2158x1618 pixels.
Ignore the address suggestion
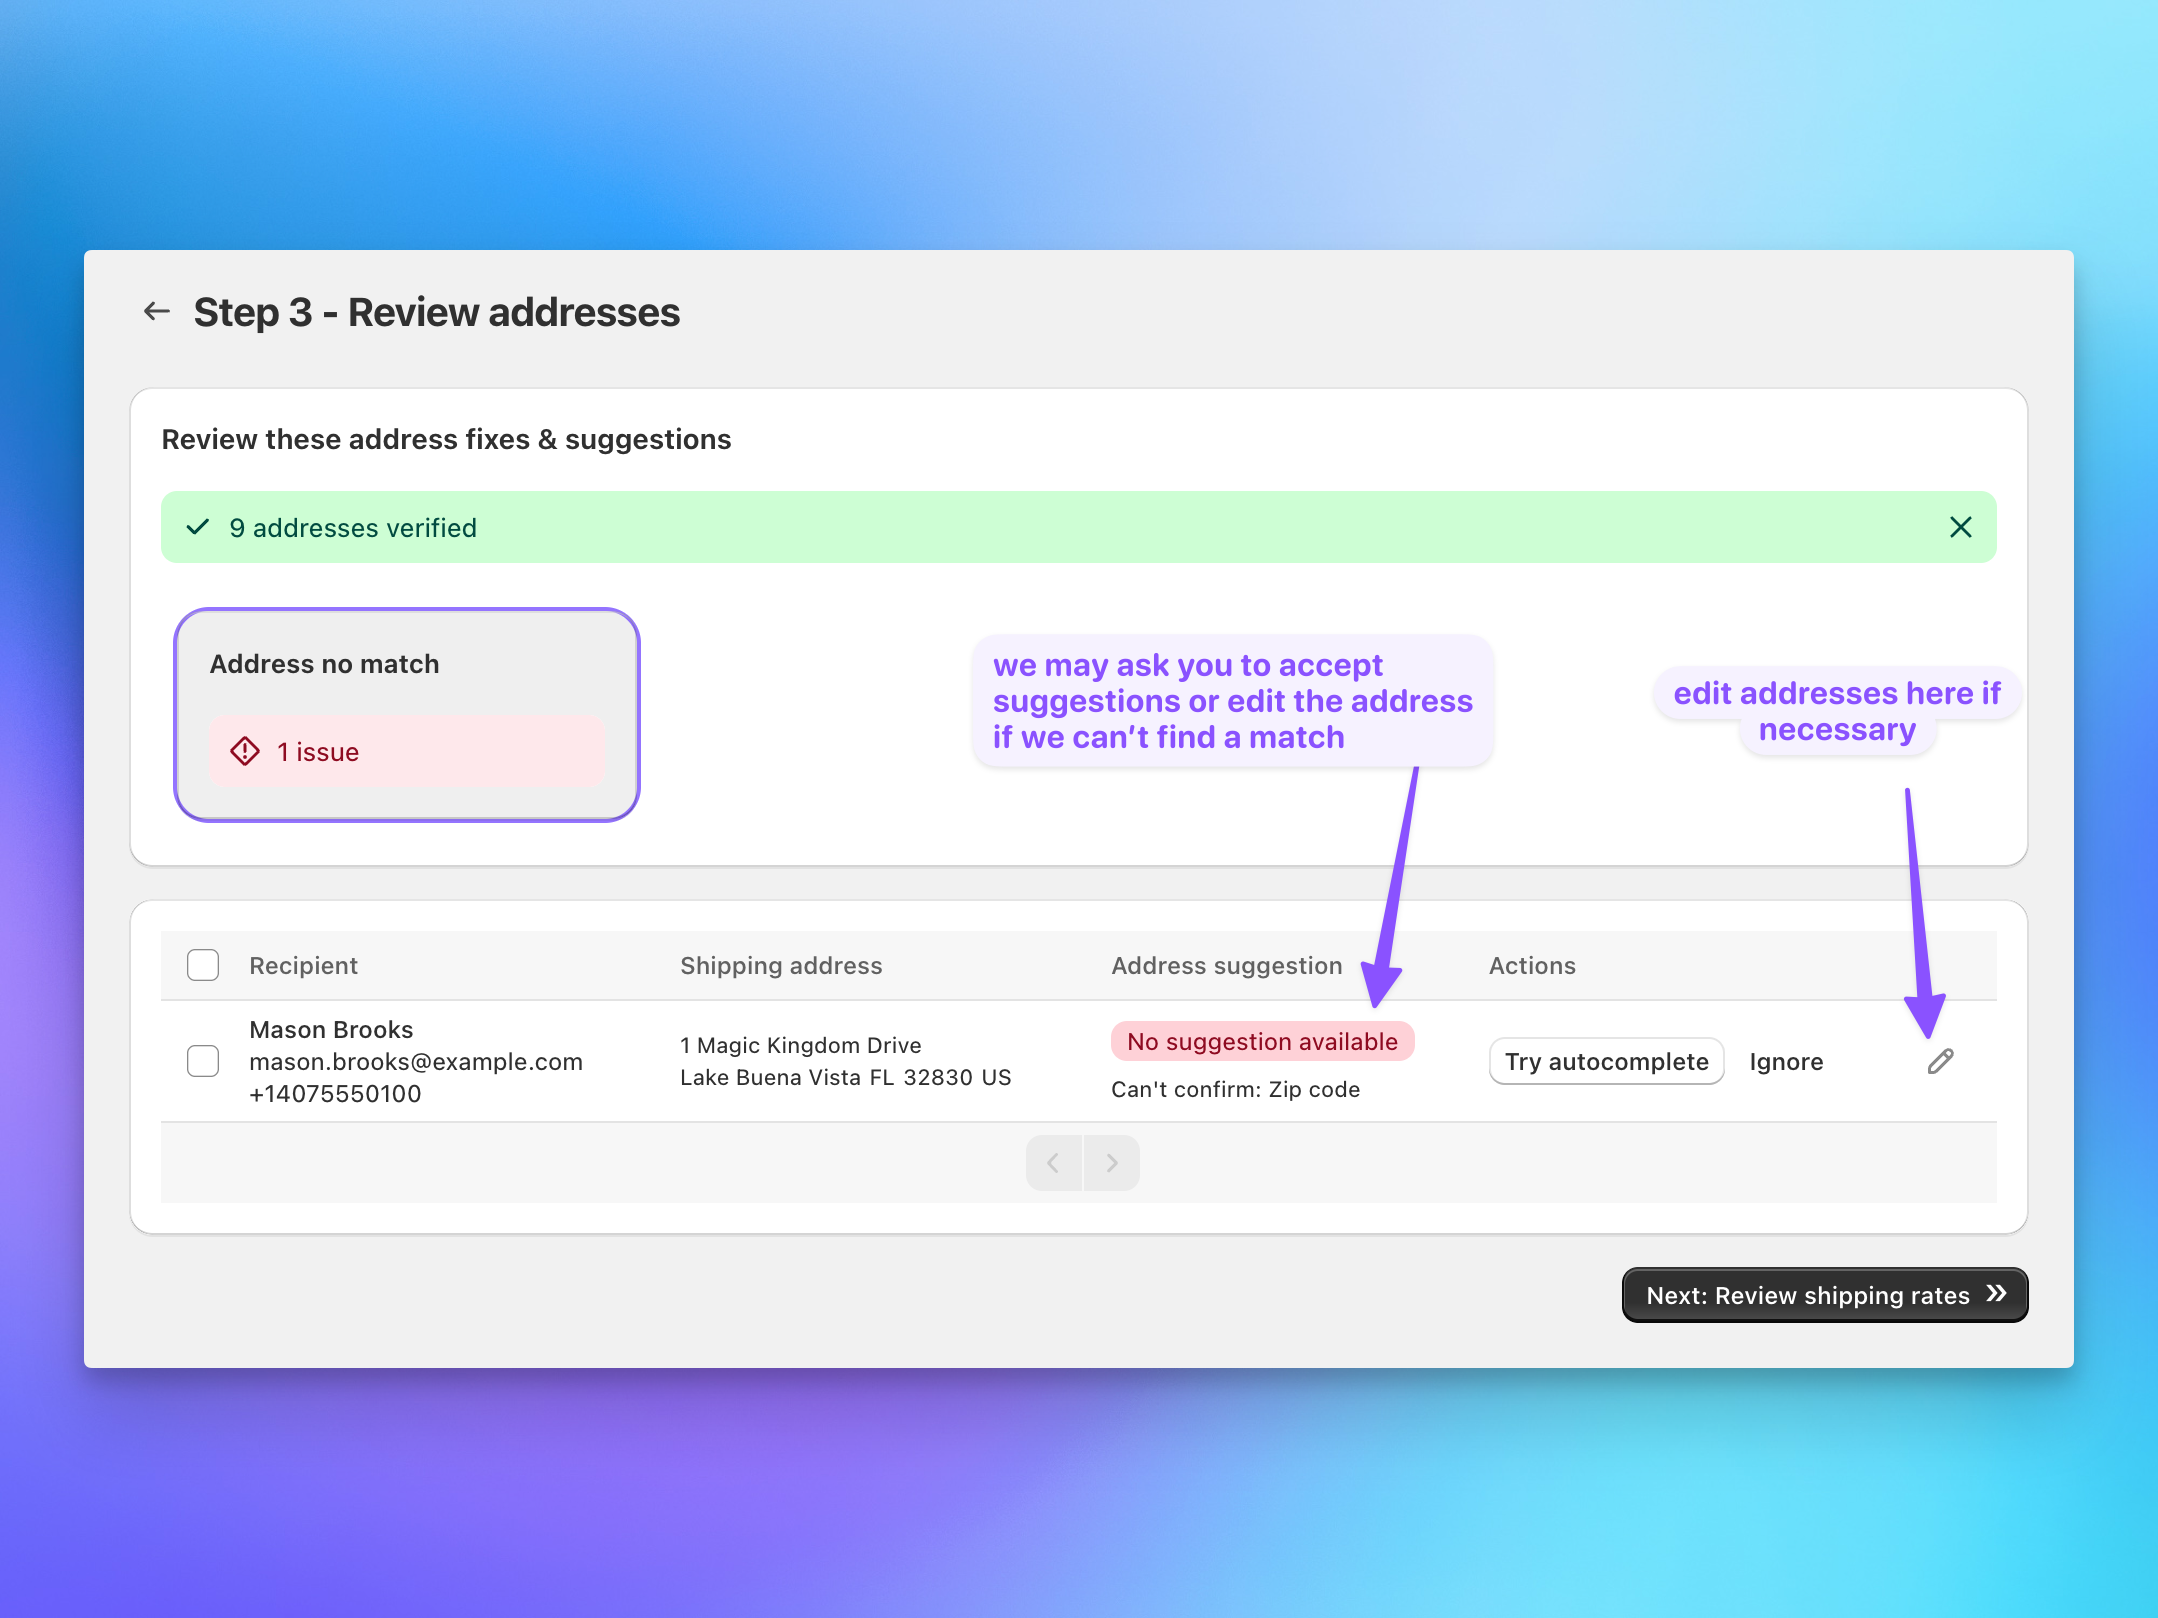1786,1061
